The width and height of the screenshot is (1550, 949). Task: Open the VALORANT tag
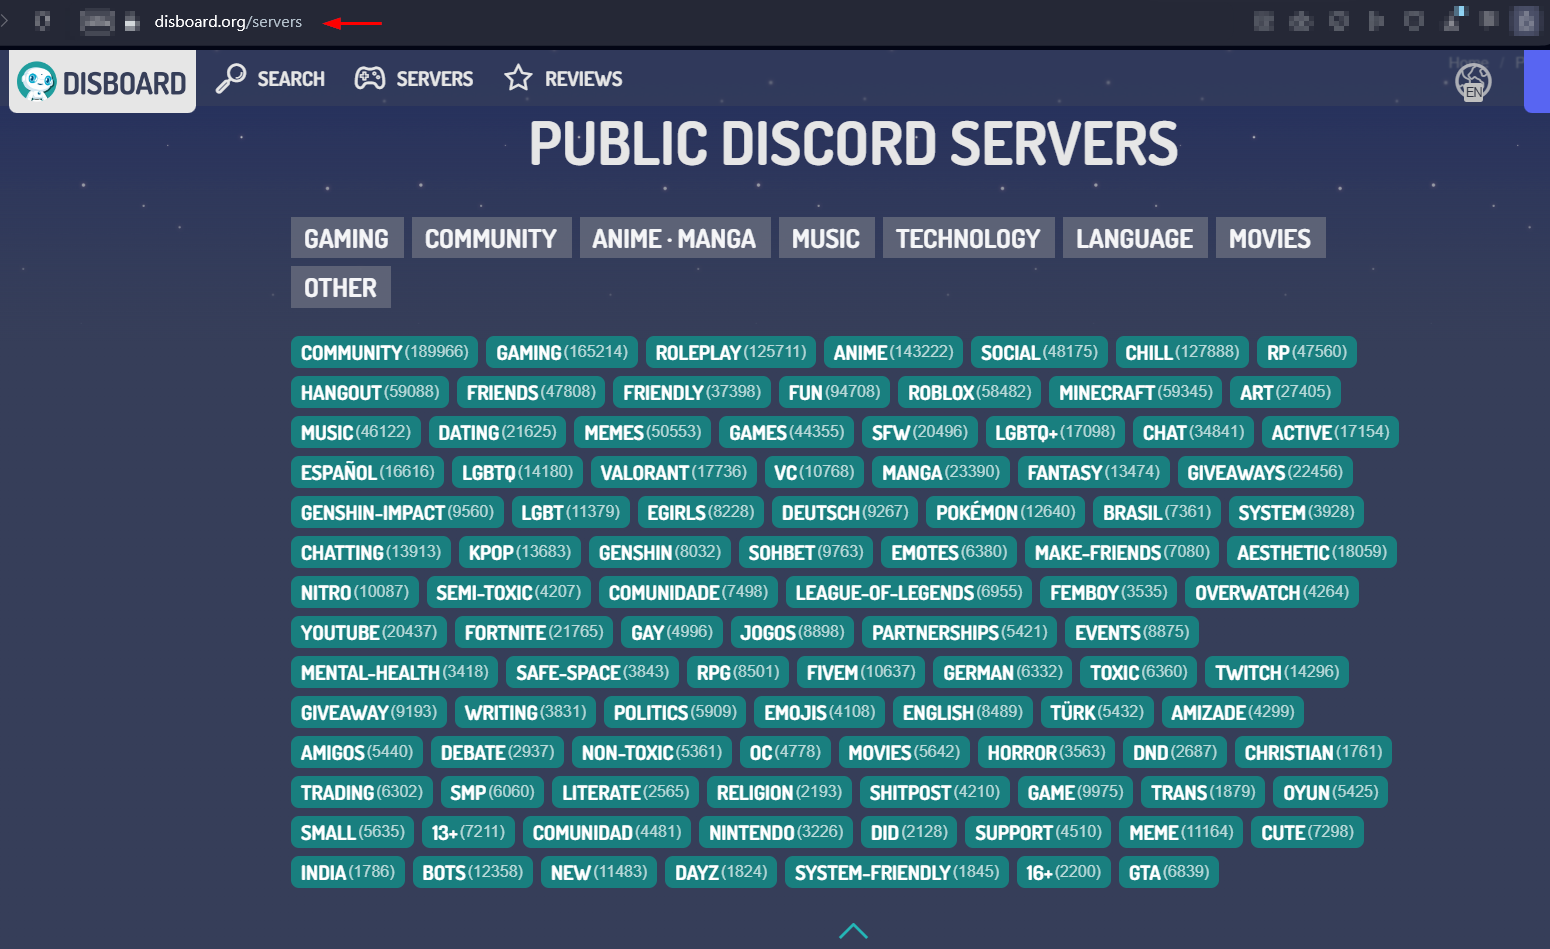coord(674,472)
